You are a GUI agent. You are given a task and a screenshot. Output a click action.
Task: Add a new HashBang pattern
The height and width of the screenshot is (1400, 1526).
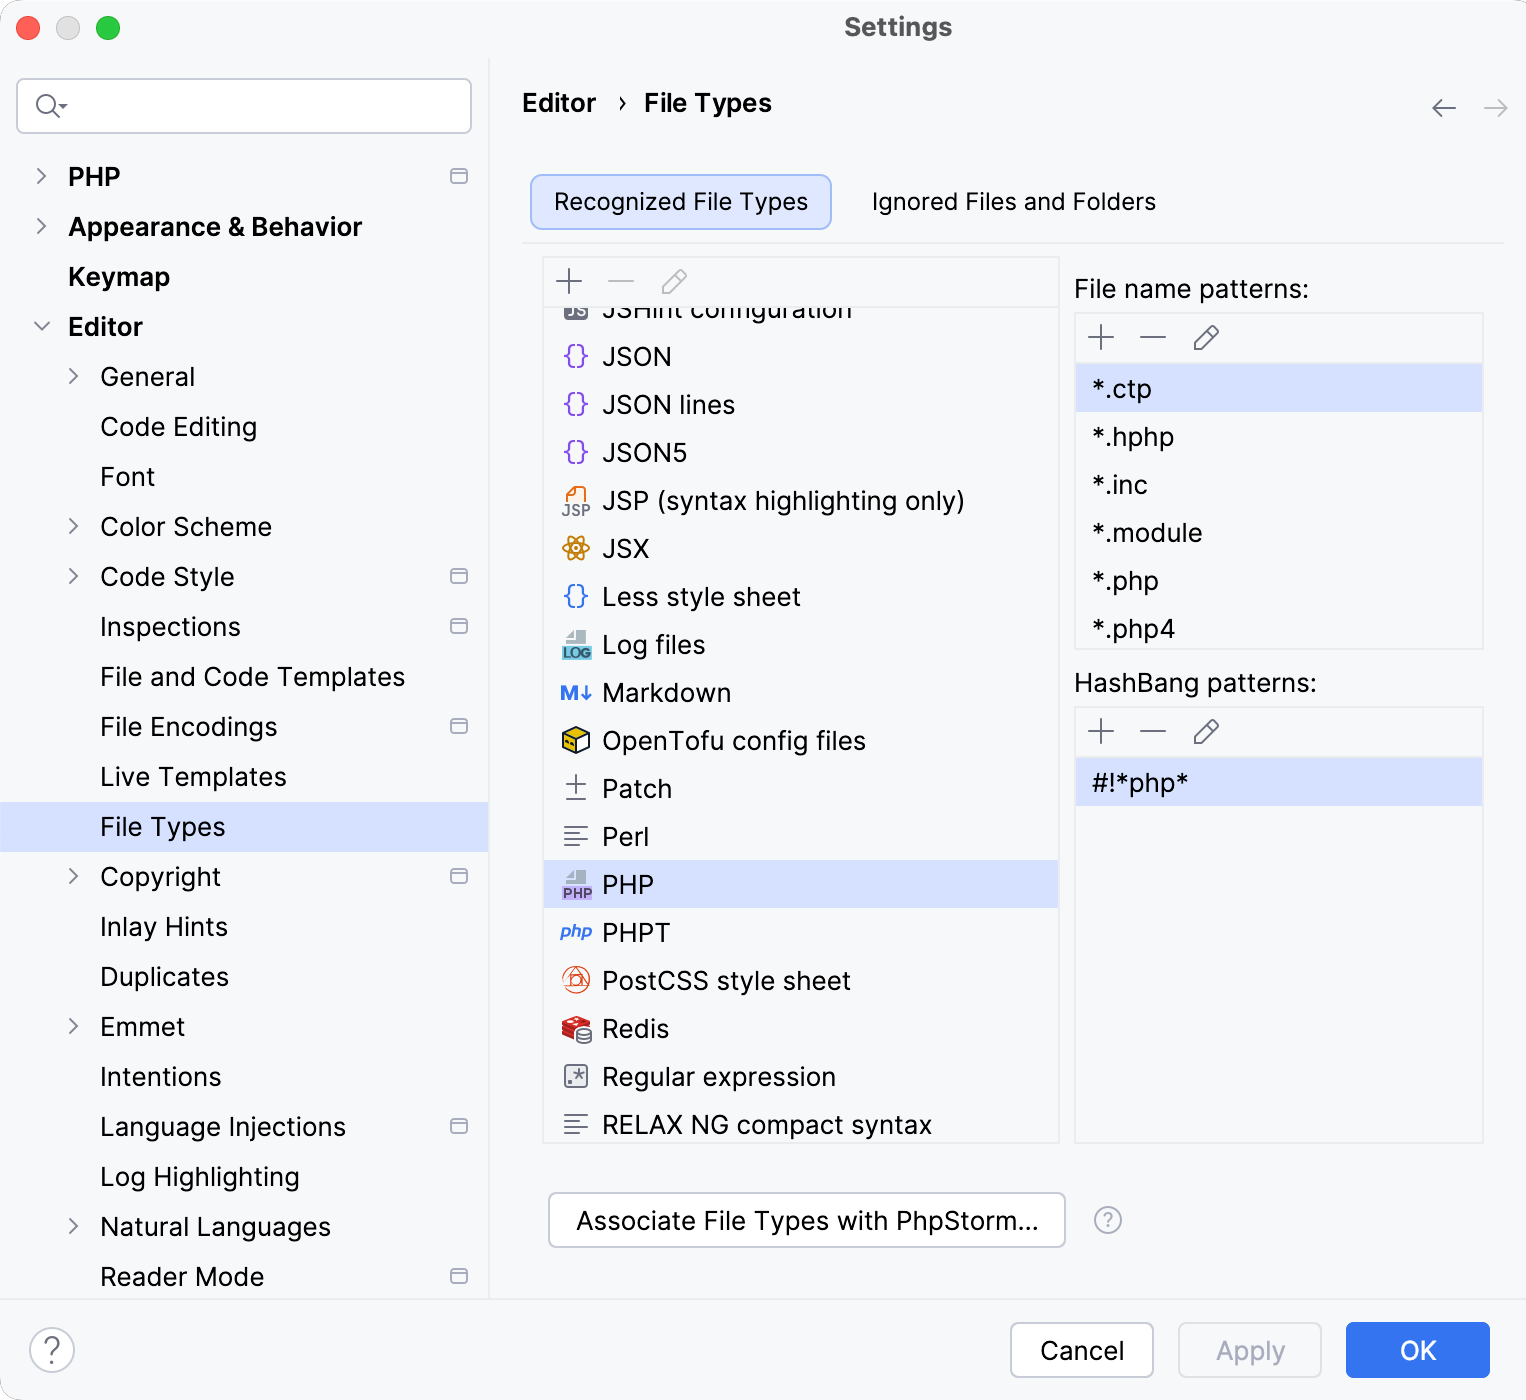[x=1101, y=731]
